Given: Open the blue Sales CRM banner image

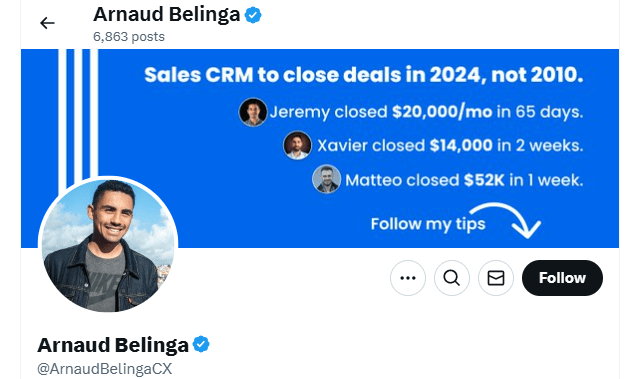Looking at the screenshot, I should (320, 148).
